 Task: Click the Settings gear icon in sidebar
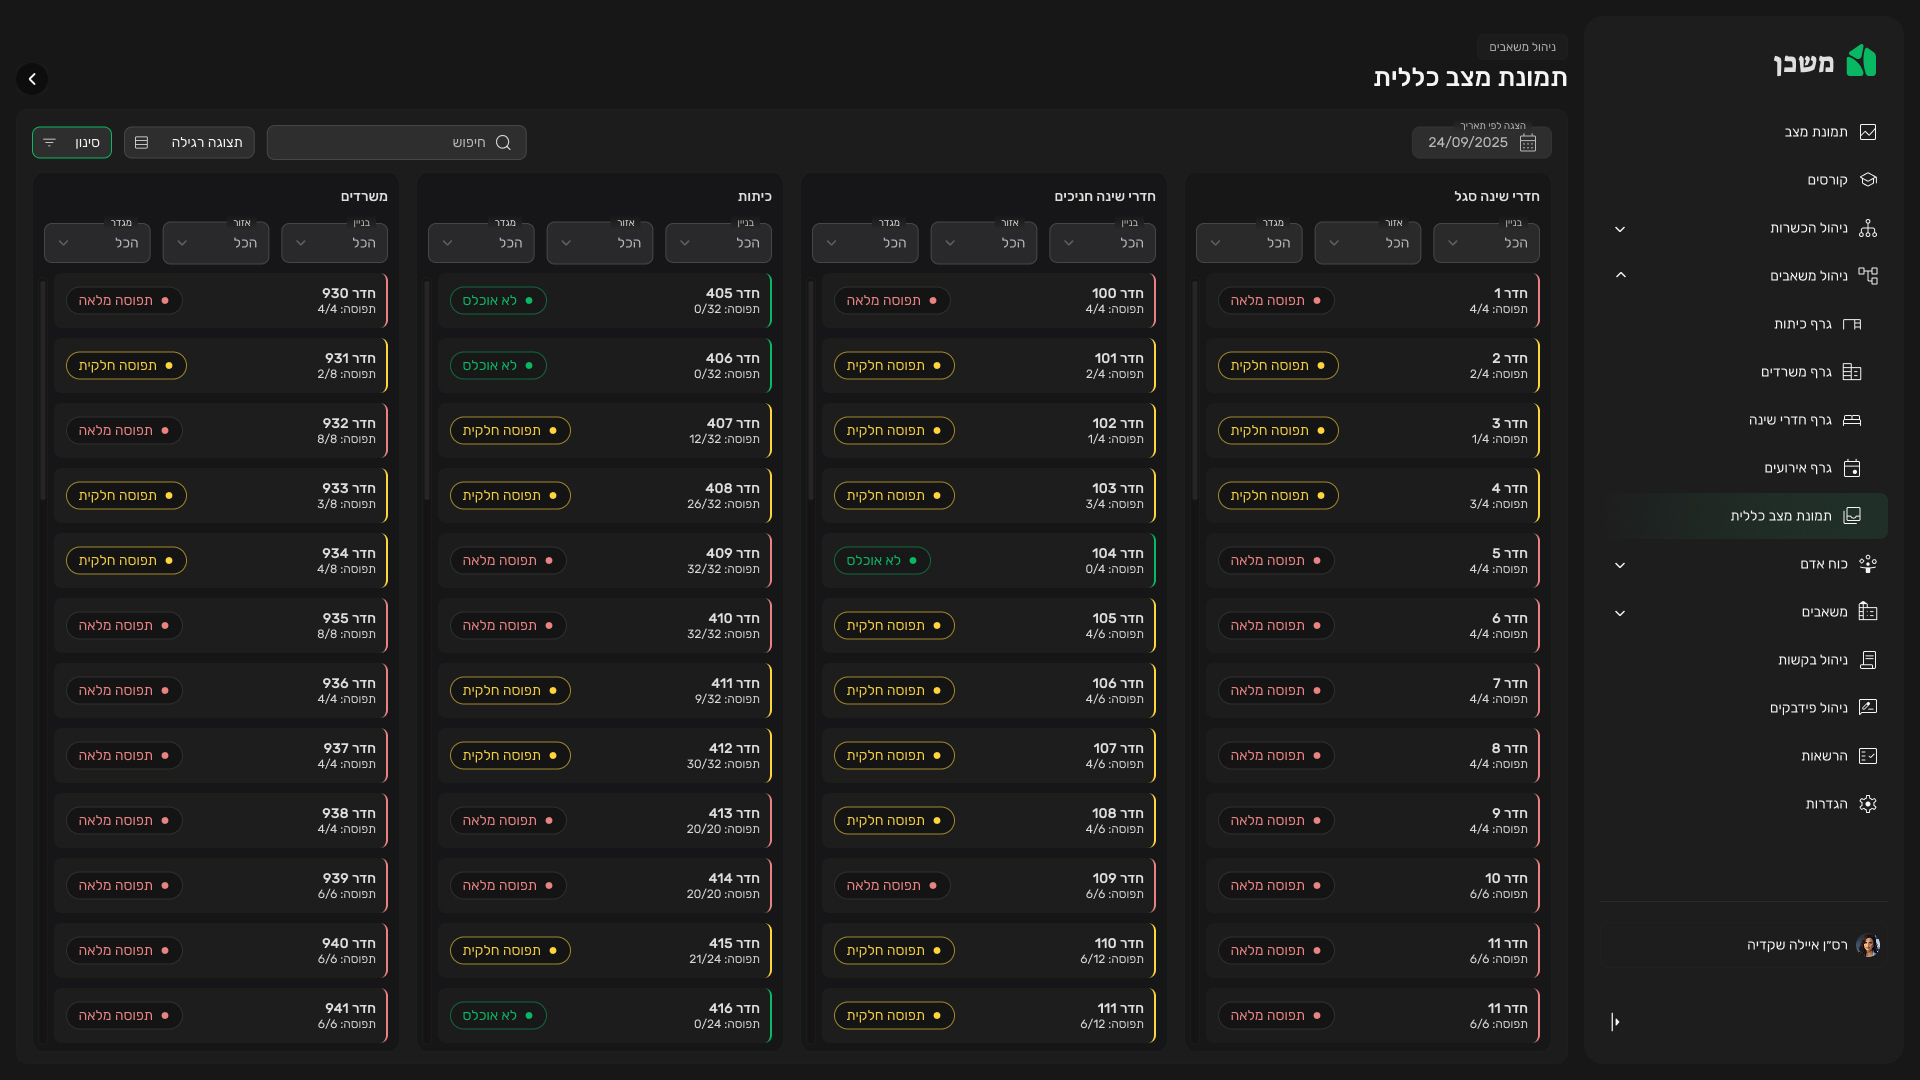[x=1867, y=804]
